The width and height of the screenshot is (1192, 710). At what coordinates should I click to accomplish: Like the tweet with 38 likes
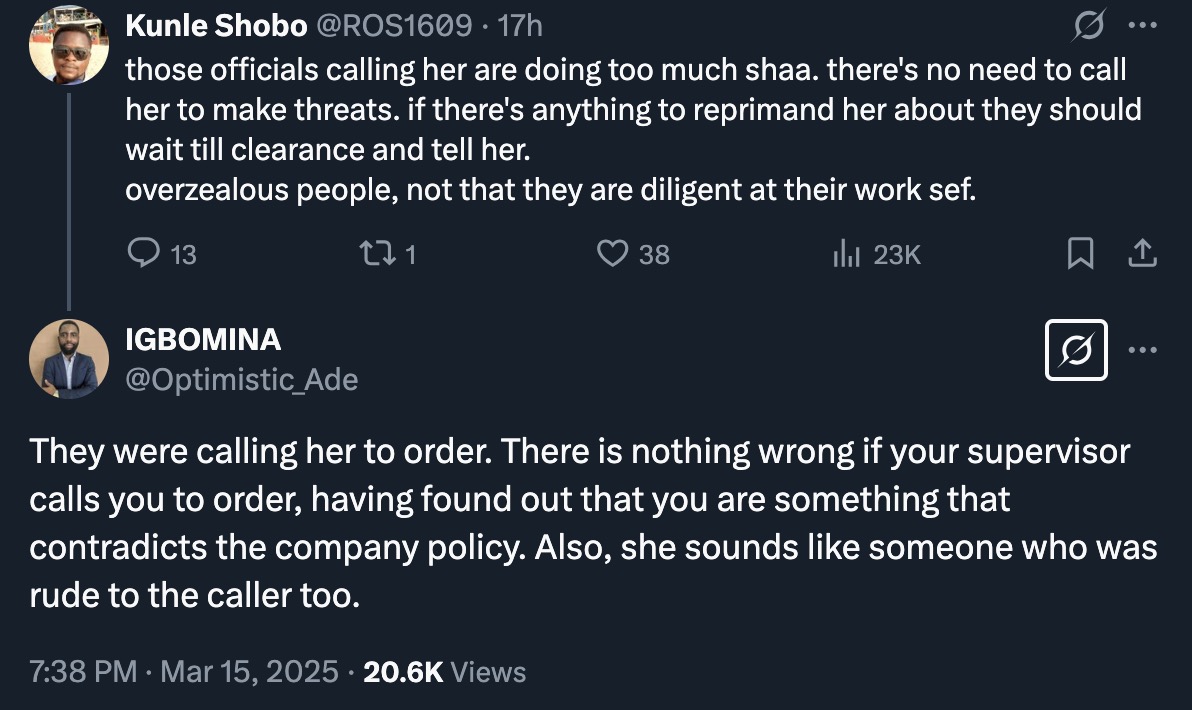(x=612, y=255)
